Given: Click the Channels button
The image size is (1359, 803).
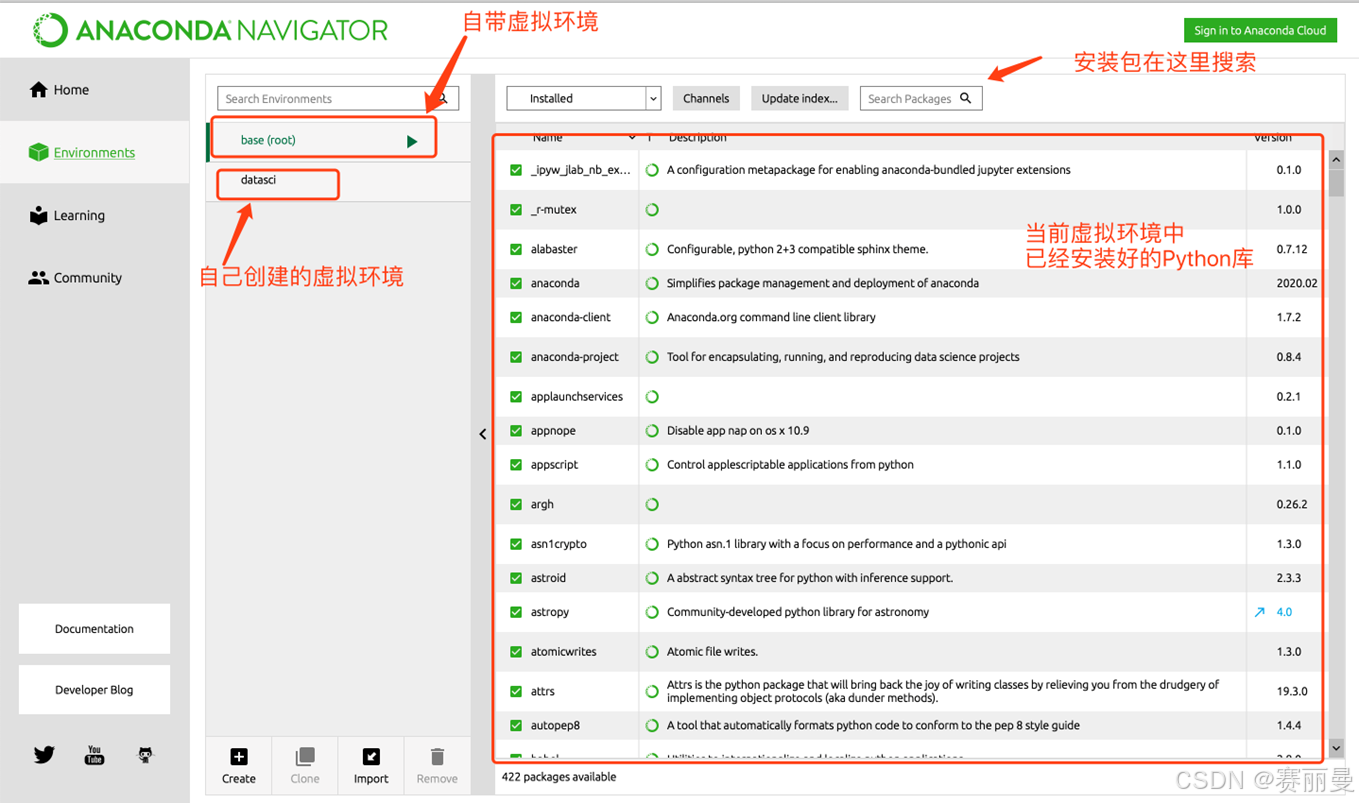Looking at the screenshot, I should pos(706,98).
